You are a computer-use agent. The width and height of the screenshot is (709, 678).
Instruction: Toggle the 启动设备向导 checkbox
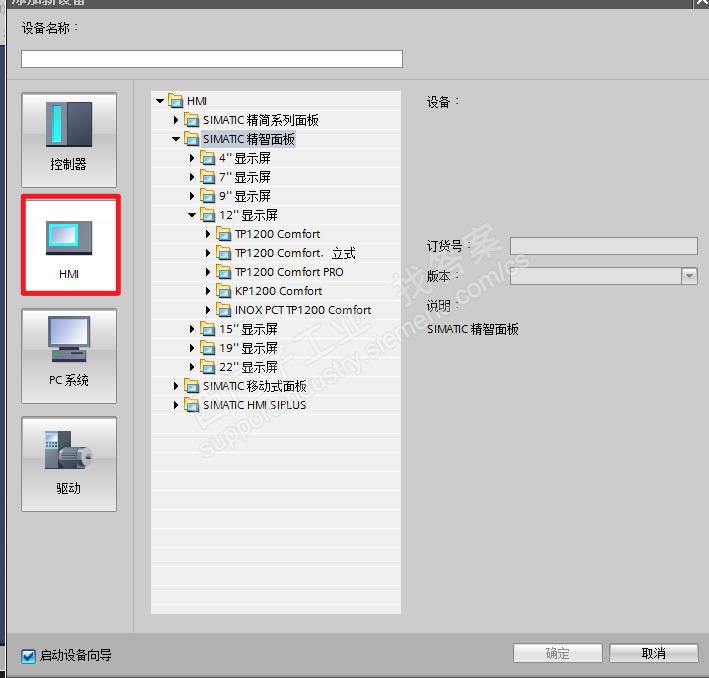[28, 655]
